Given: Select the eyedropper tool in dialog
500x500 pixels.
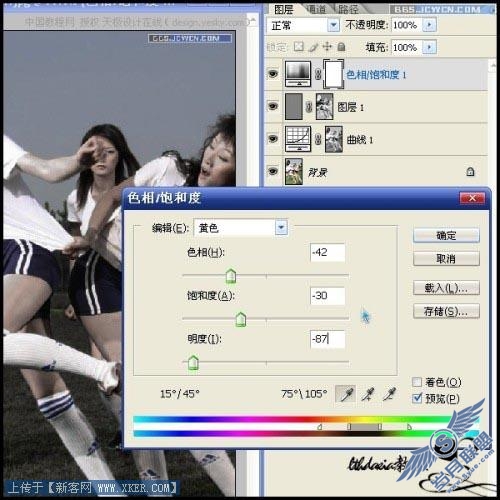Looking at the screenshot, I should [346, 394].
